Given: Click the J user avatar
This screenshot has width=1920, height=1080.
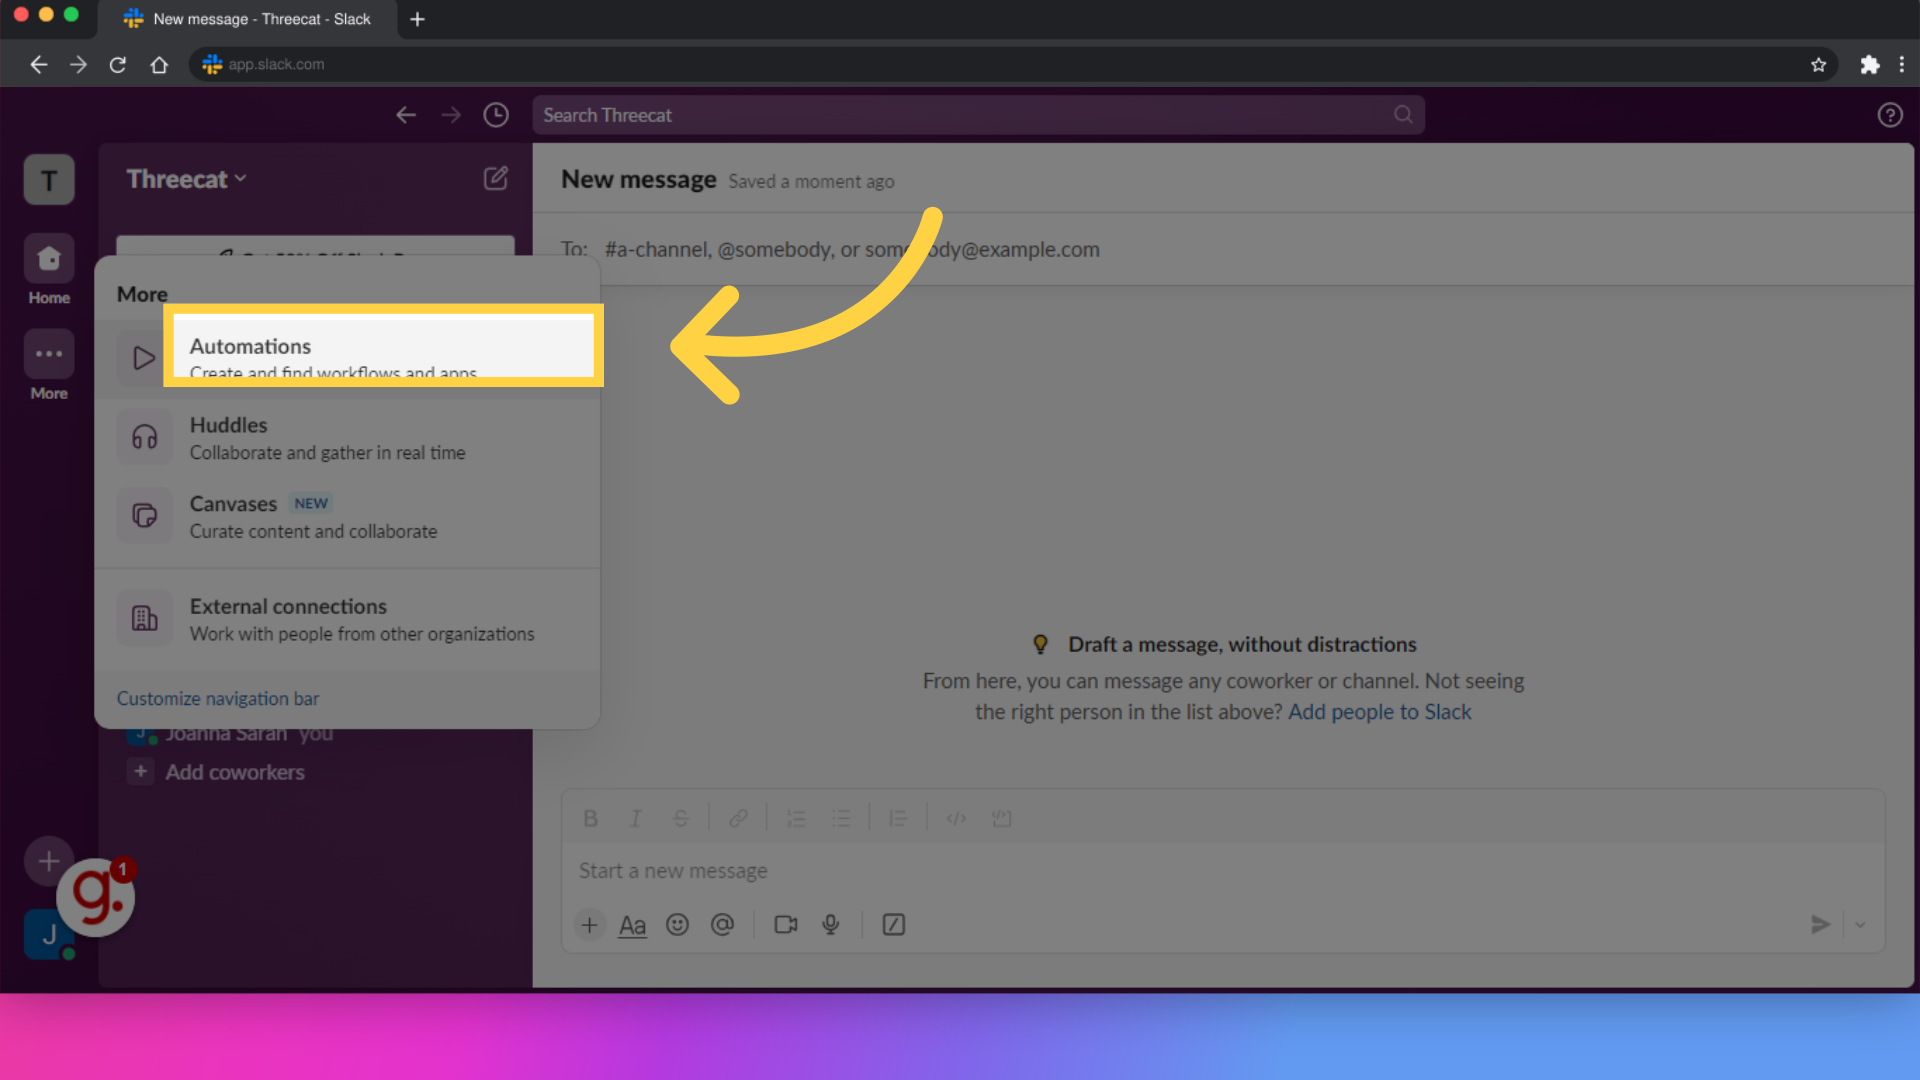Looking at the screenshot, I should [48, 936].
